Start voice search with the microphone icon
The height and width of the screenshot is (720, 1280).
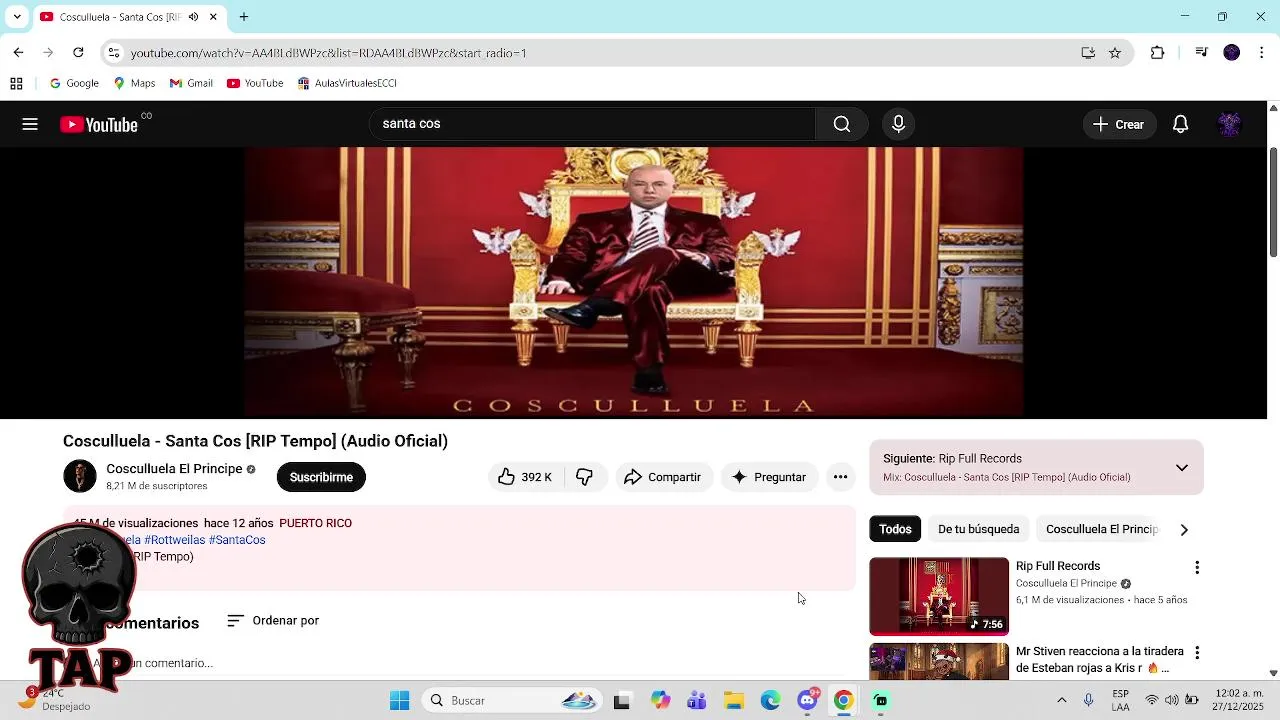click(x=898, y=124)
